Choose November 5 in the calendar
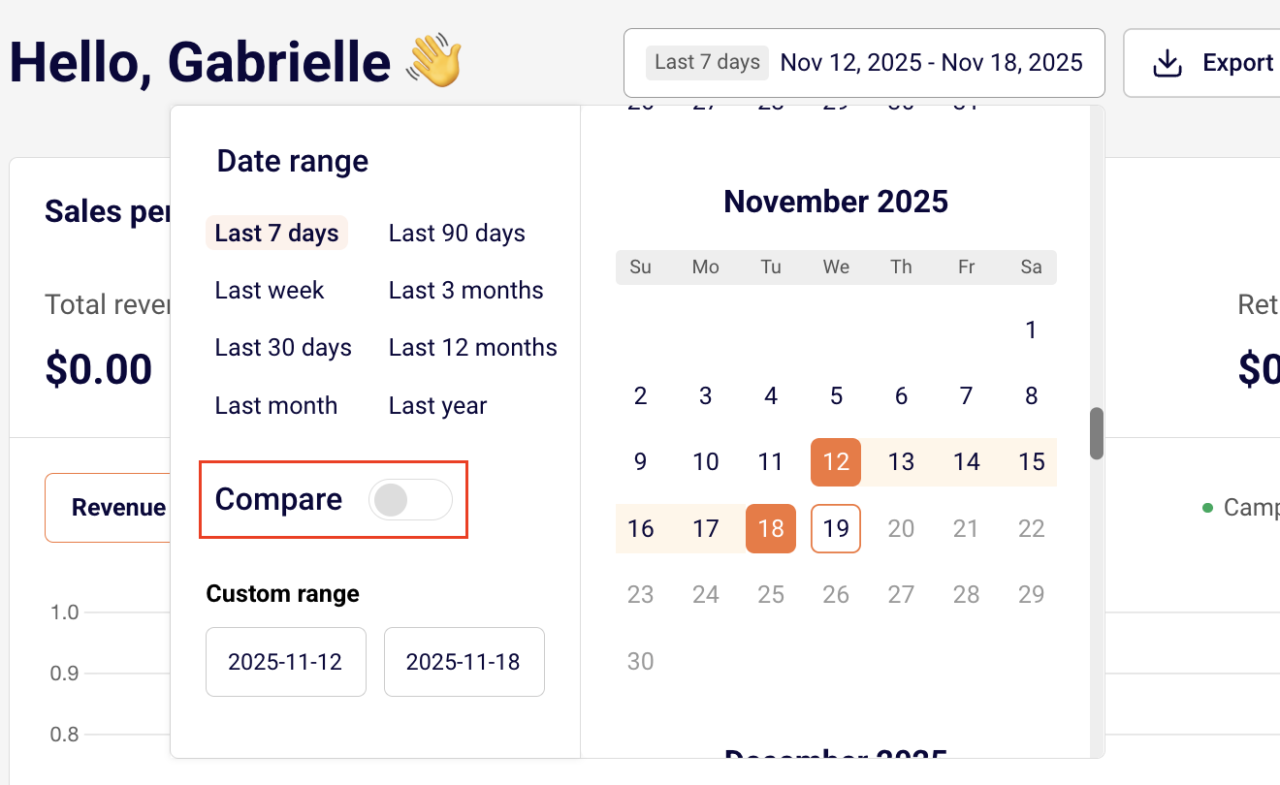 836,396
